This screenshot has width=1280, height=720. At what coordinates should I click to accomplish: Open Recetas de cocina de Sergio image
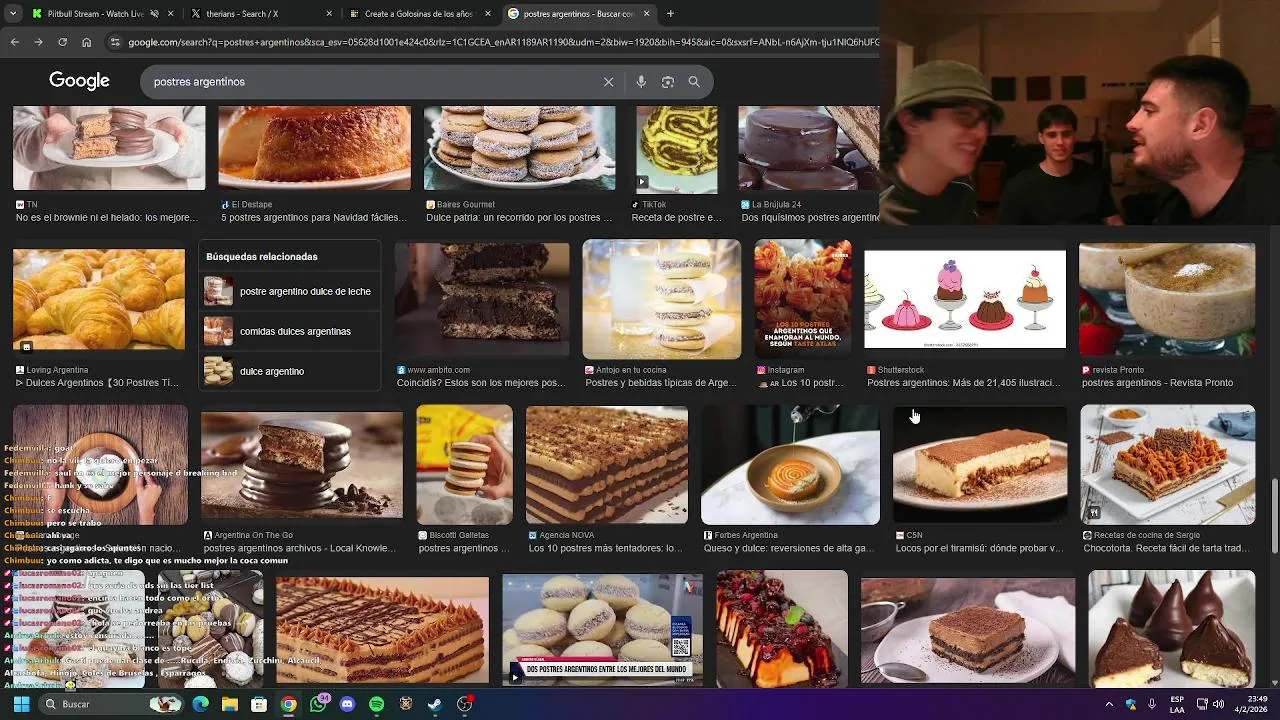[x=1167, y=464]
